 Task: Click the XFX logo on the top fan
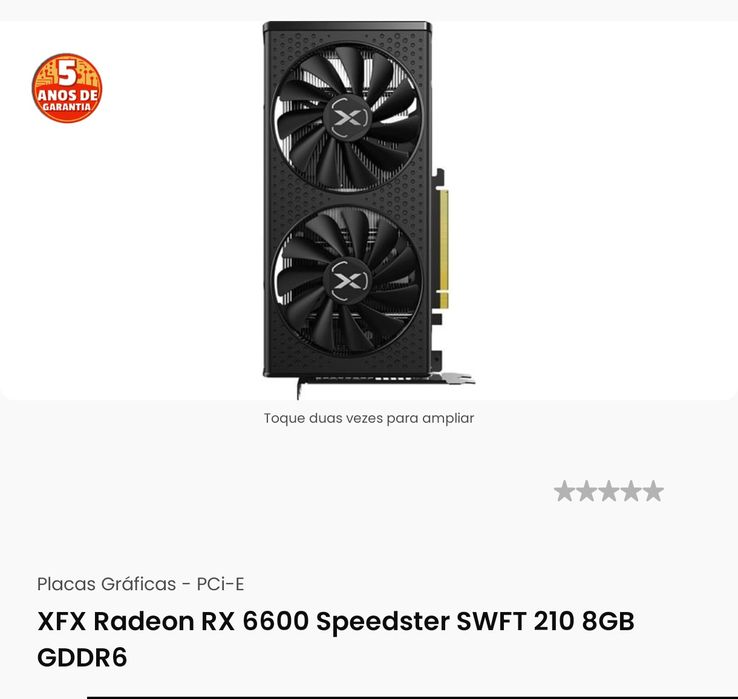coord(348,117)
